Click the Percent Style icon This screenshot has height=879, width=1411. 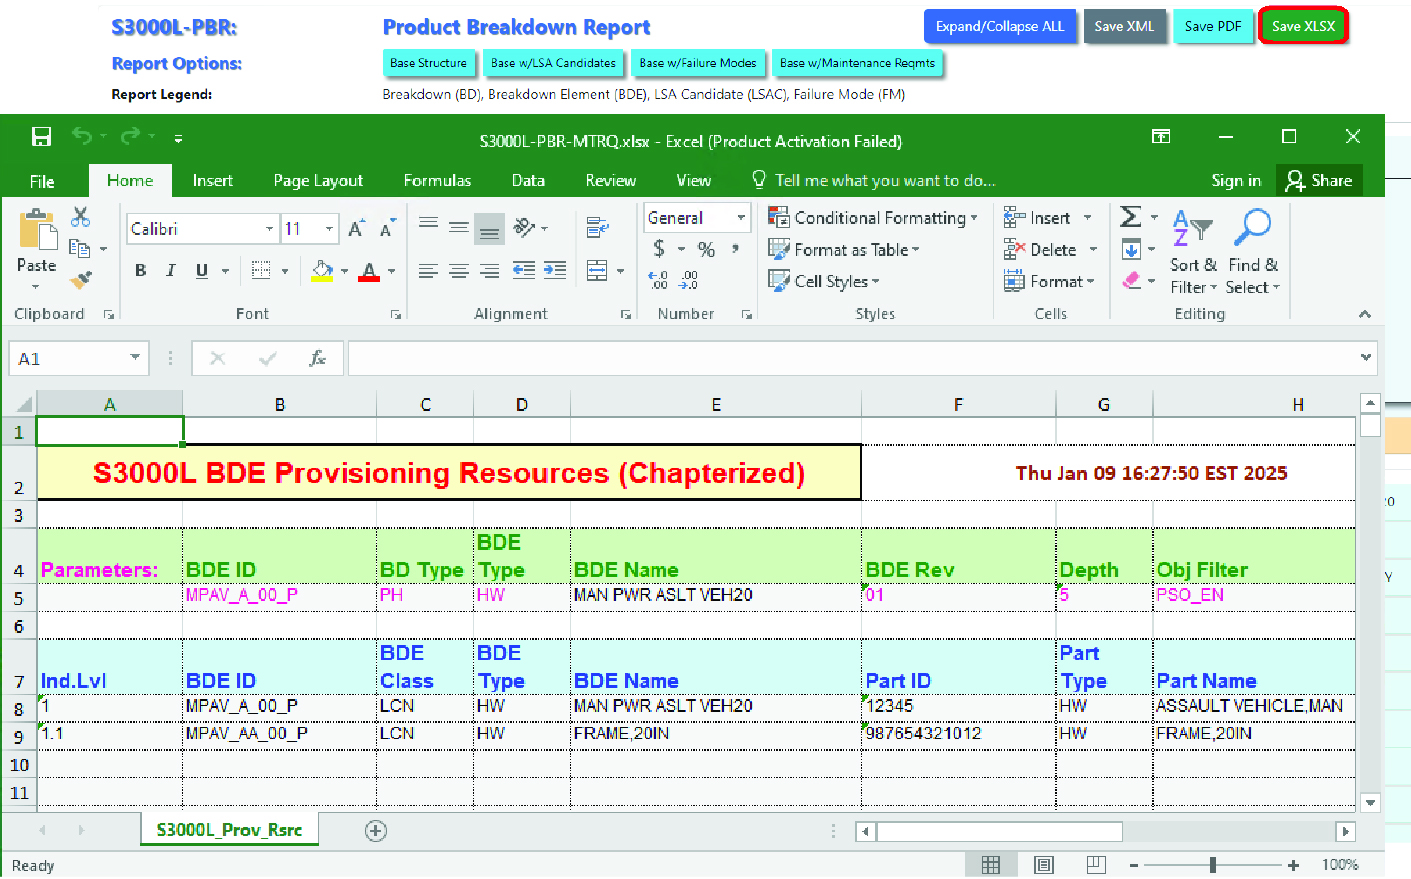point(706,248)
